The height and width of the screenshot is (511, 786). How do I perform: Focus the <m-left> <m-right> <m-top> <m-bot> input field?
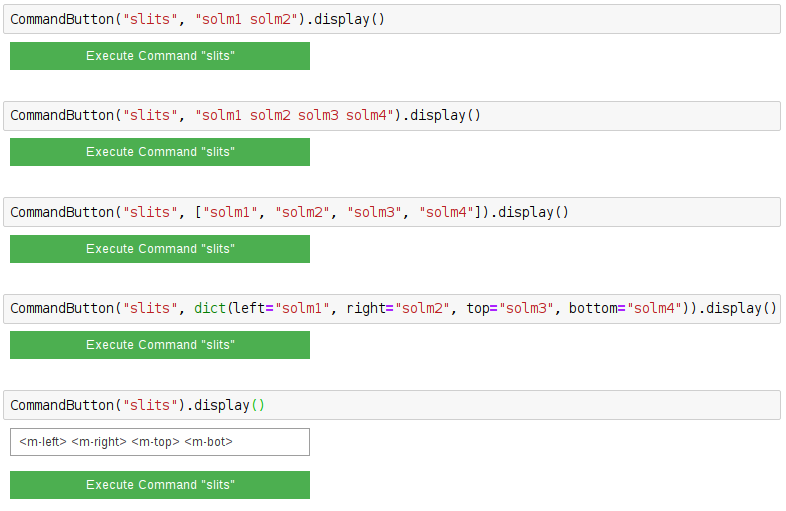[160, 442]
